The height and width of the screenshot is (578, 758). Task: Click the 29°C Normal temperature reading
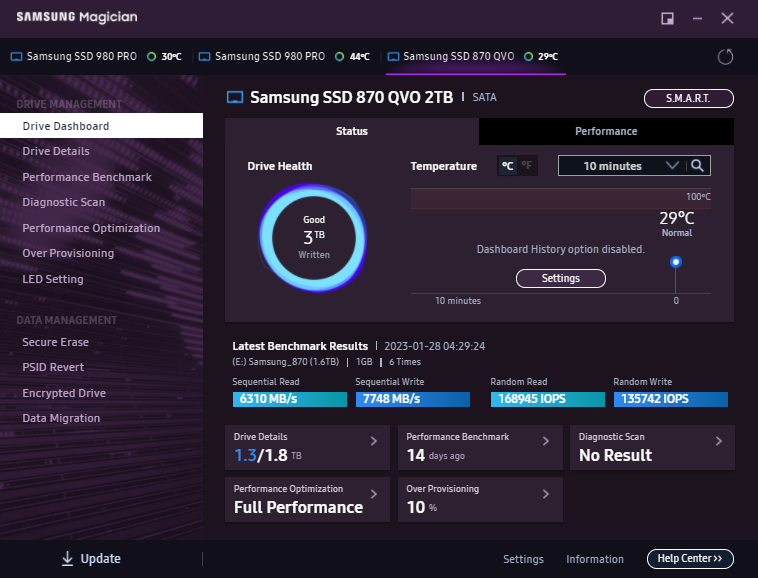point(677,223)
